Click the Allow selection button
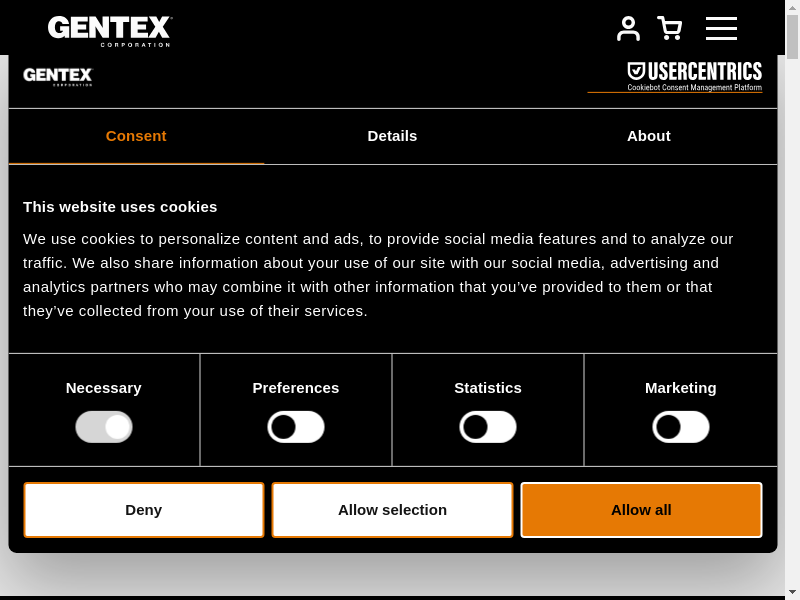The height and width of the screenshot is (600, 800). click(392, 510)
